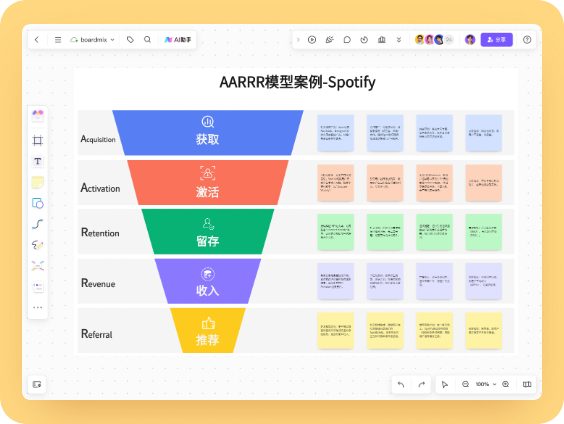Select last green sticky in Retention row
Viewport: 564px width, 424px height.
pos(484,232)
